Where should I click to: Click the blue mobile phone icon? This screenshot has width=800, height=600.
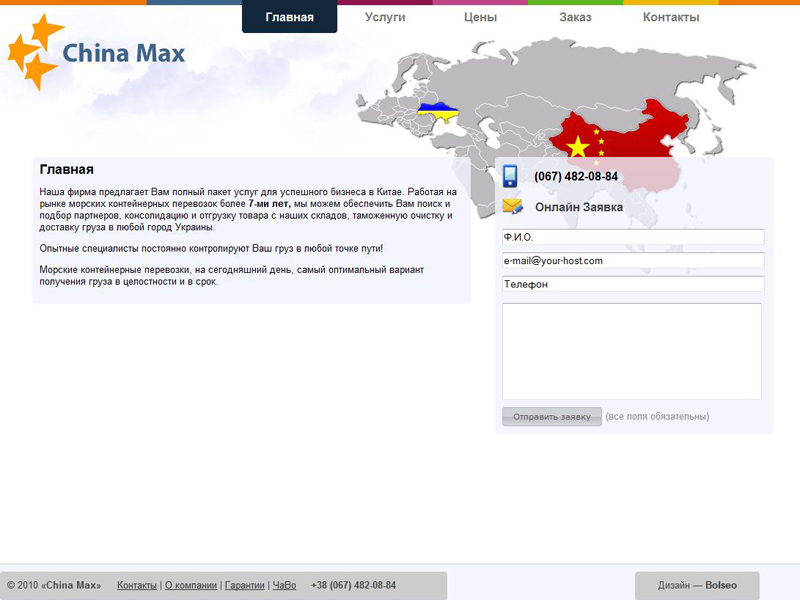pyautogui.click(x=510, y=176)
